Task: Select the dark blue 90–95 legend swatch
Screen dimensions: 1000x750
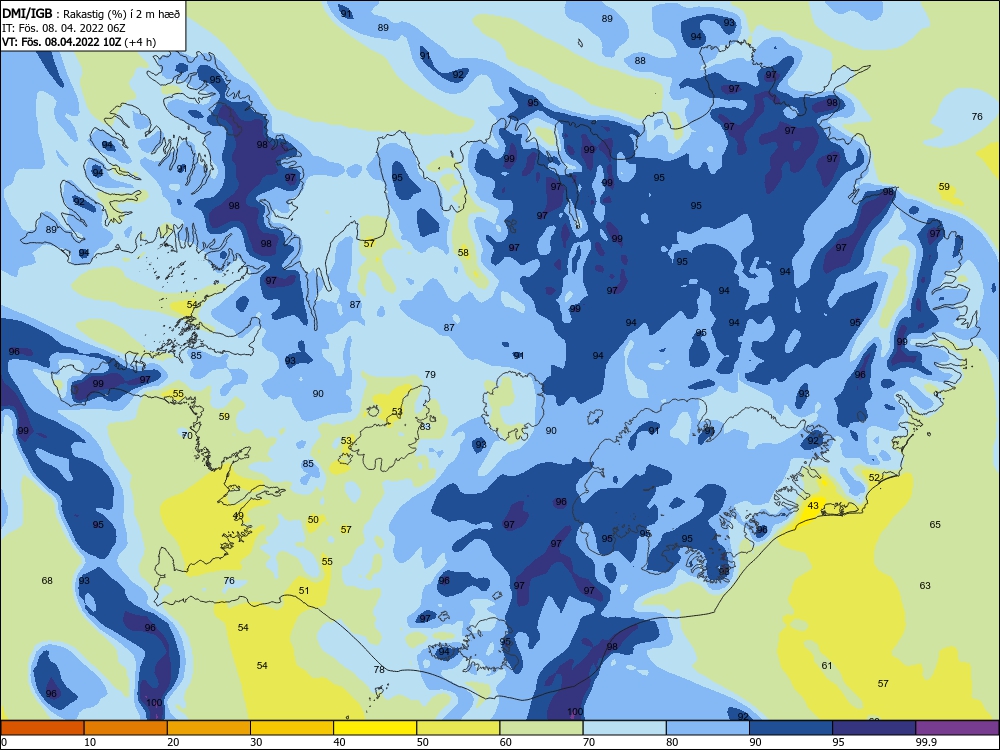Action: [791, 728]
